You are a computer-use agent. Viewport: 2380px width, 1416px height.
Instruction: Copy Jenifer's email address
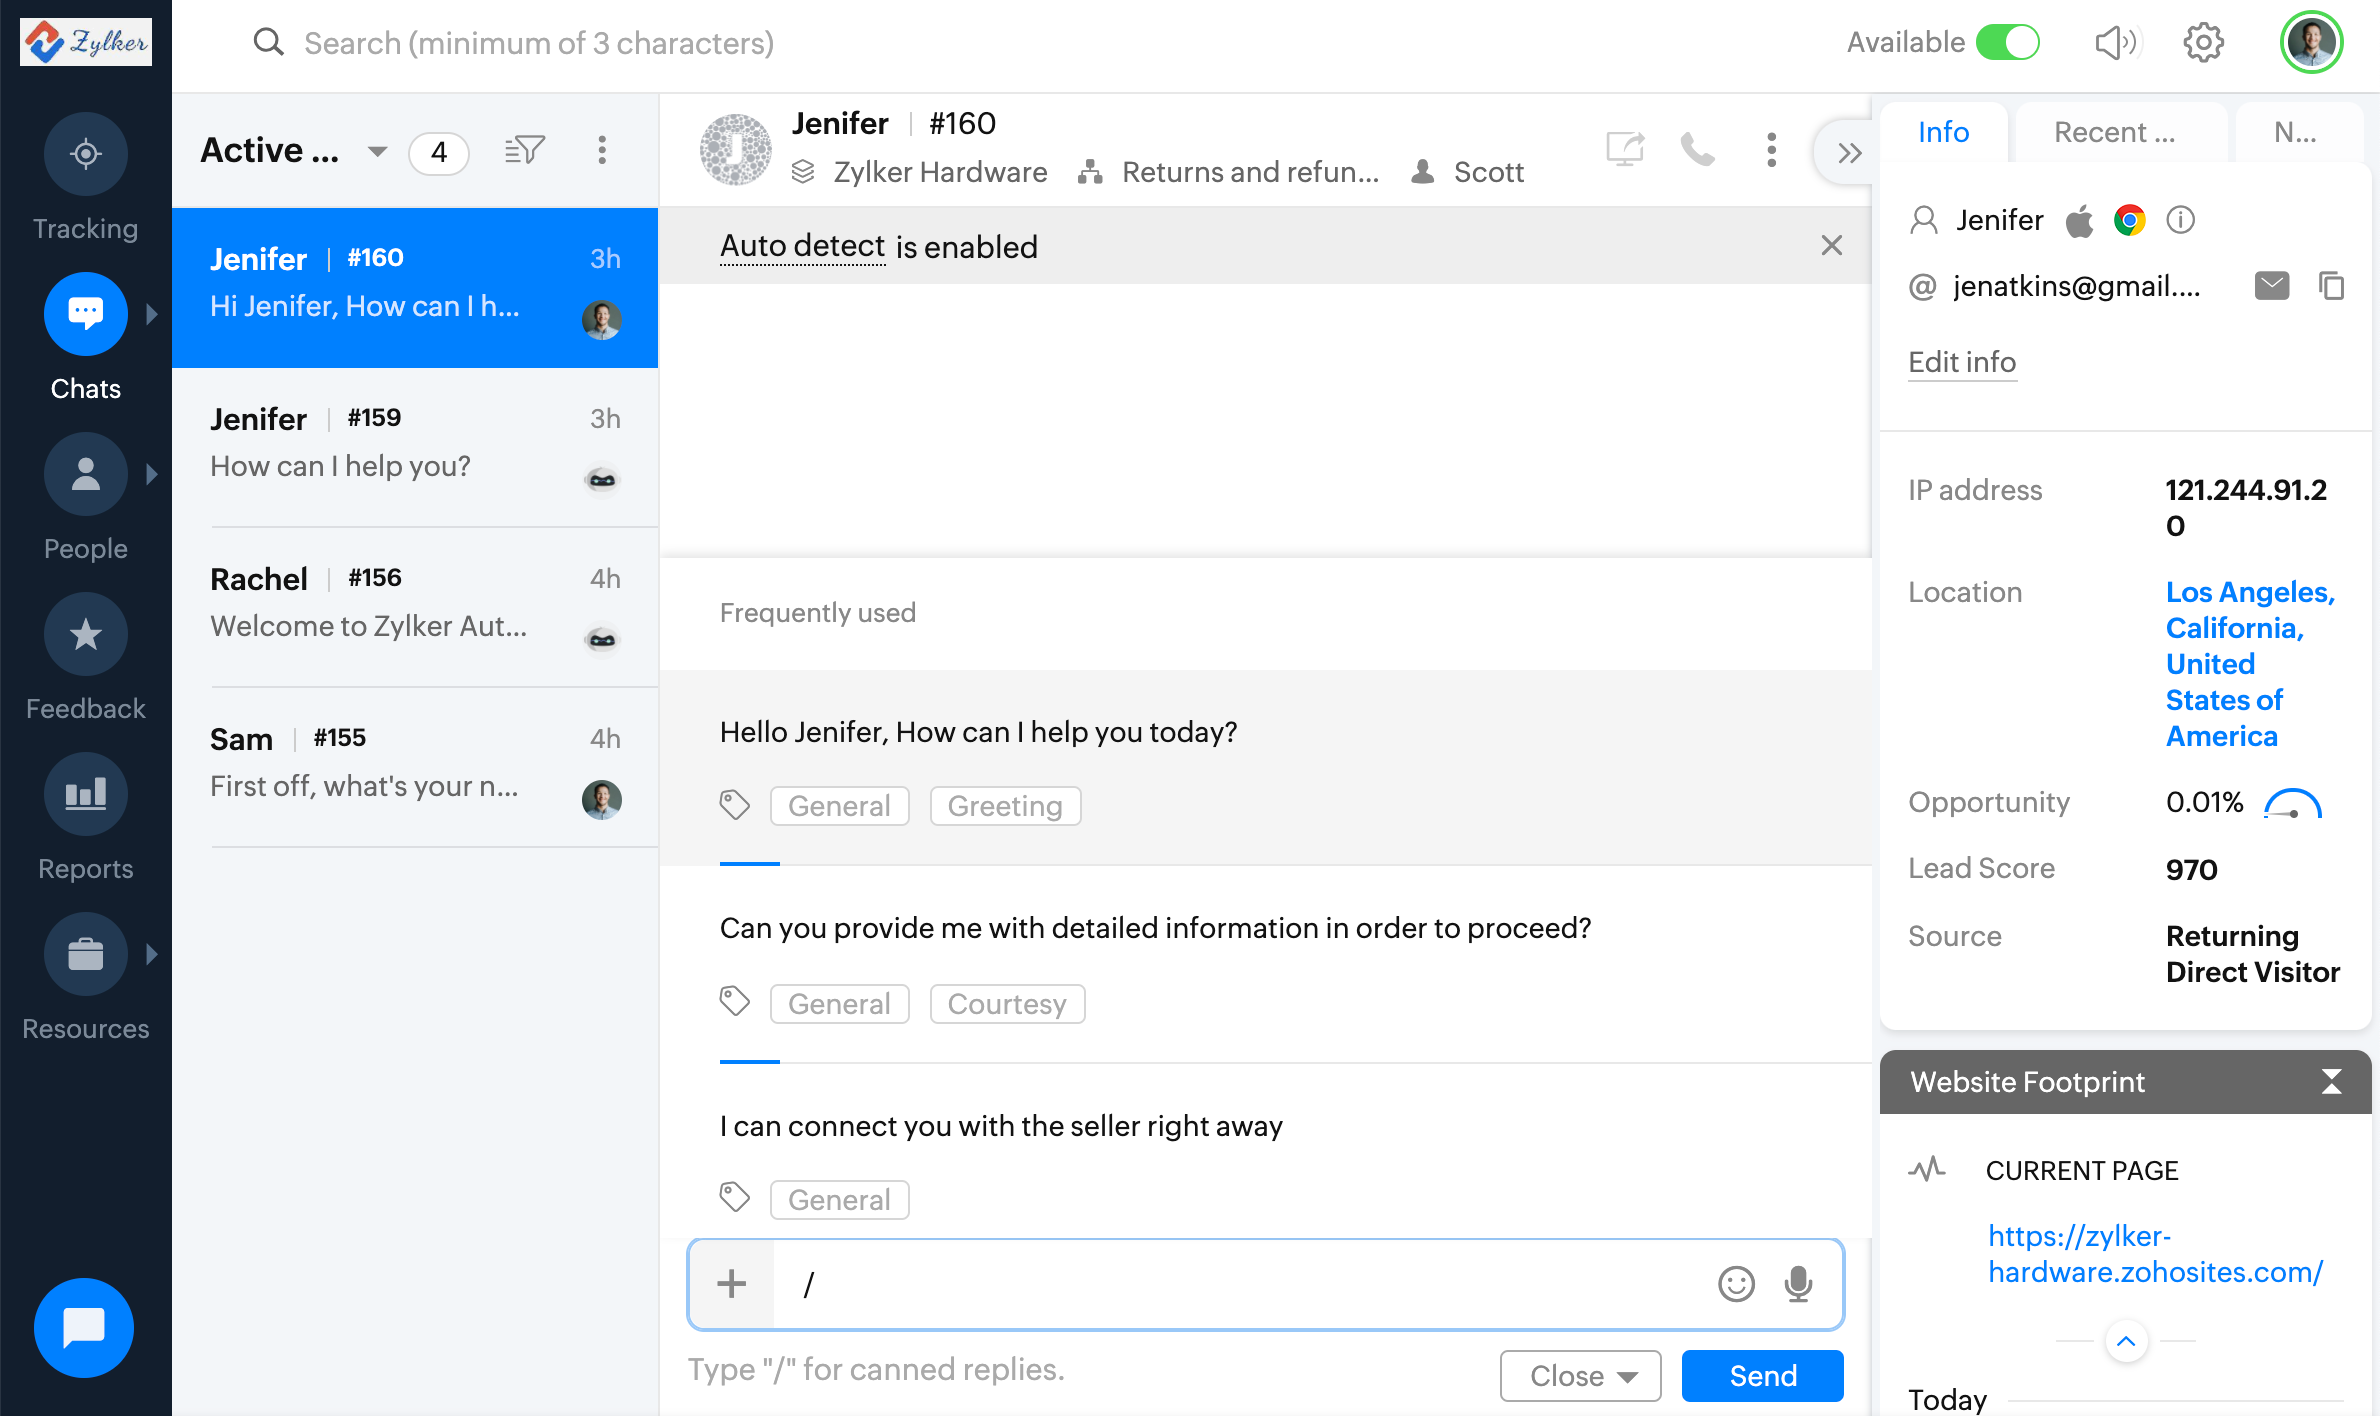(2331, 286)
